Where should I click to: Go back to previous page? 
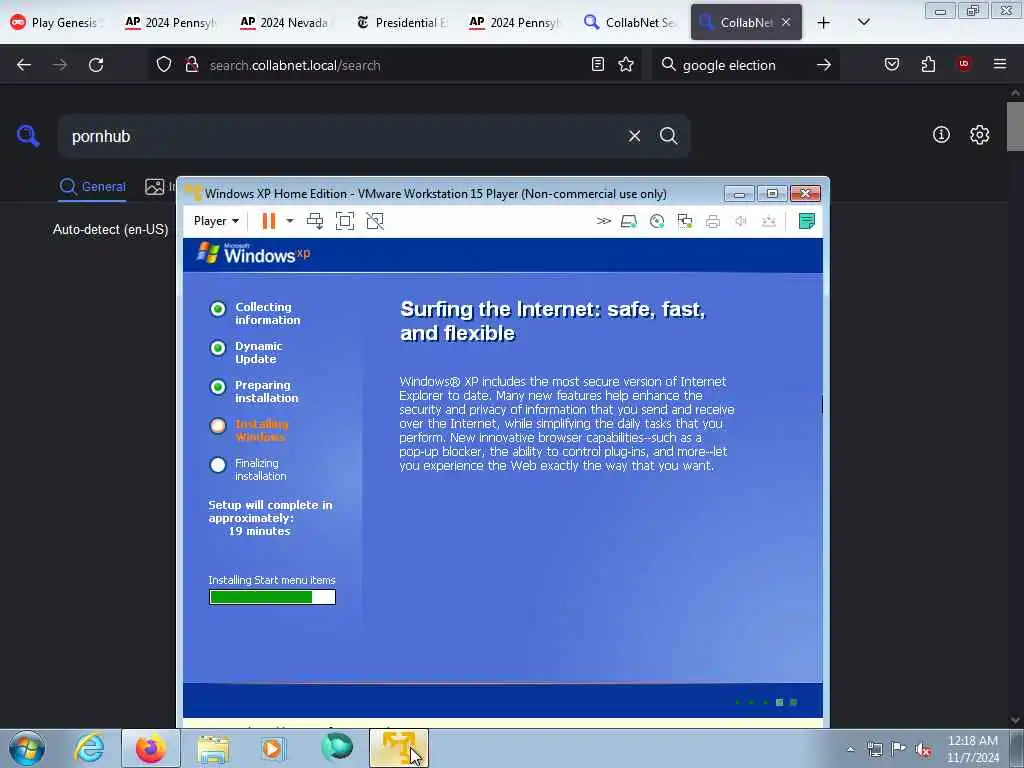24,65
